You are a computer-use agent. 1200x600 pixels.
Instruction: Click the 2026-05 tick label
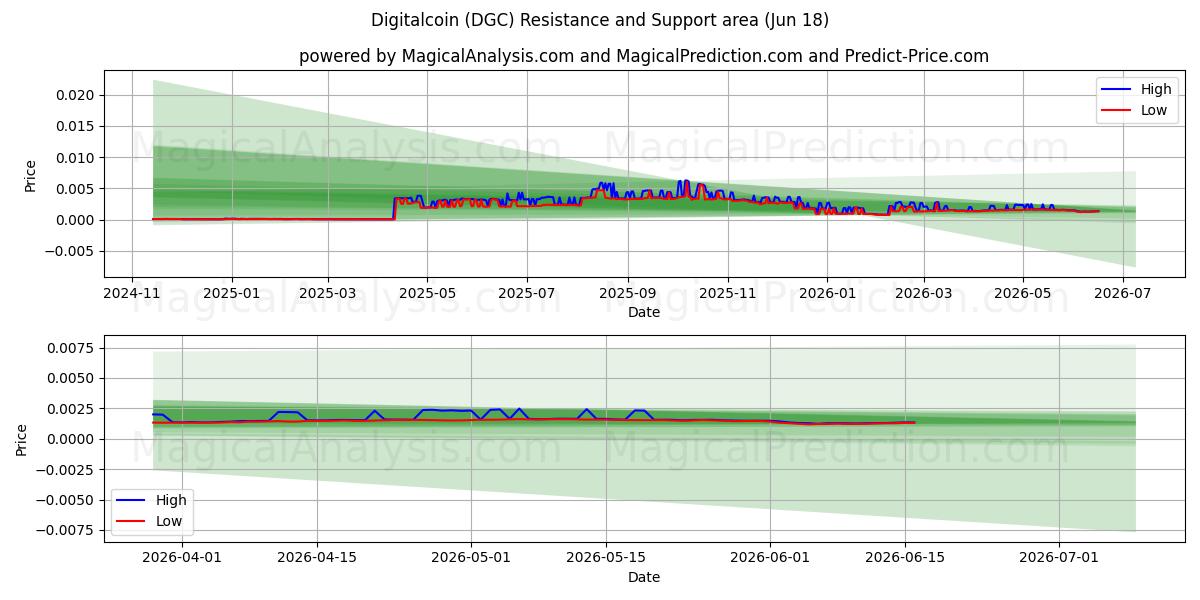pyautogui.click(x=1022, y=293)
